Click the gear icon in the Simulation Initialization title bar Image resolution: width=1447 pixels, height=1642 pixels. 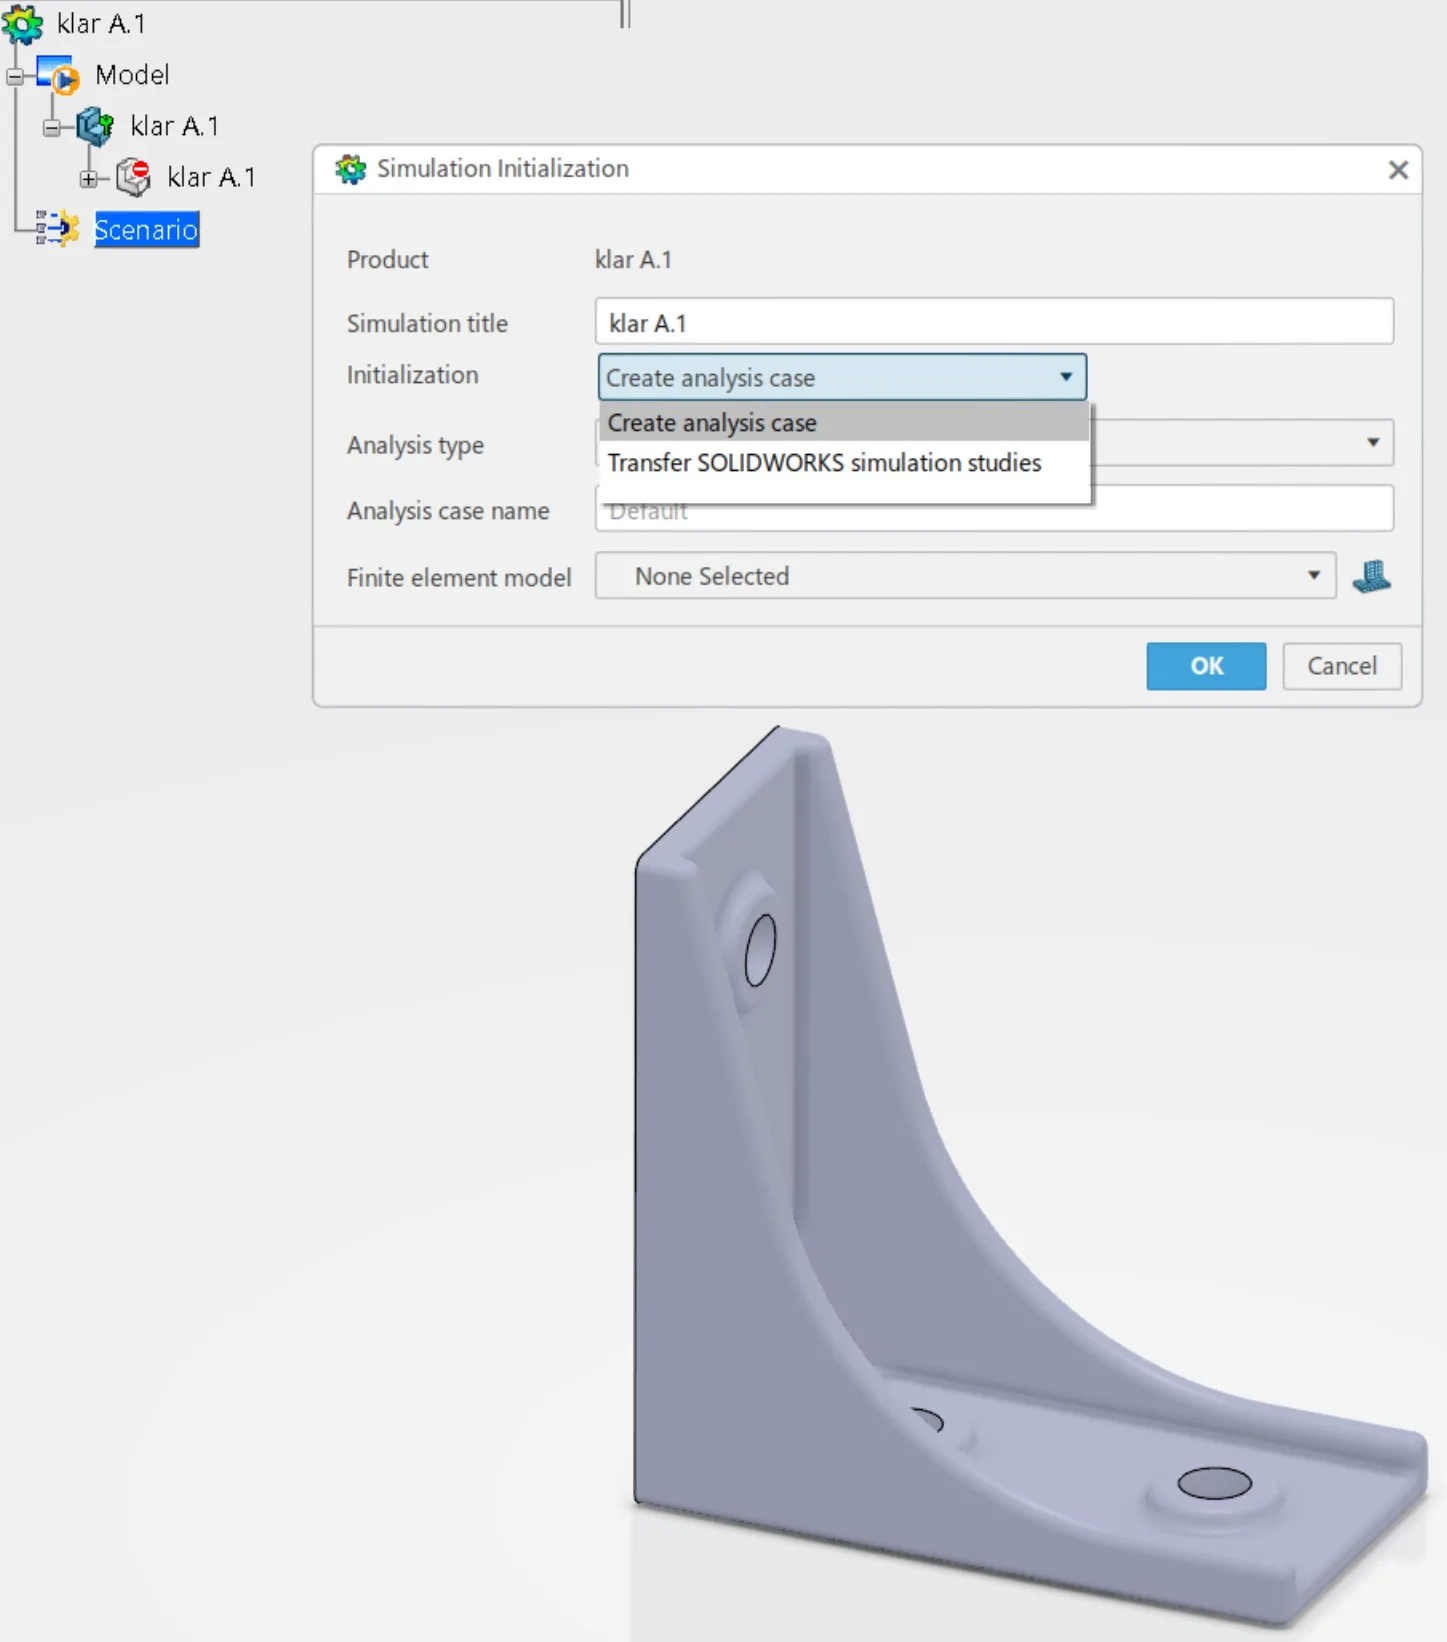(351, 169)
